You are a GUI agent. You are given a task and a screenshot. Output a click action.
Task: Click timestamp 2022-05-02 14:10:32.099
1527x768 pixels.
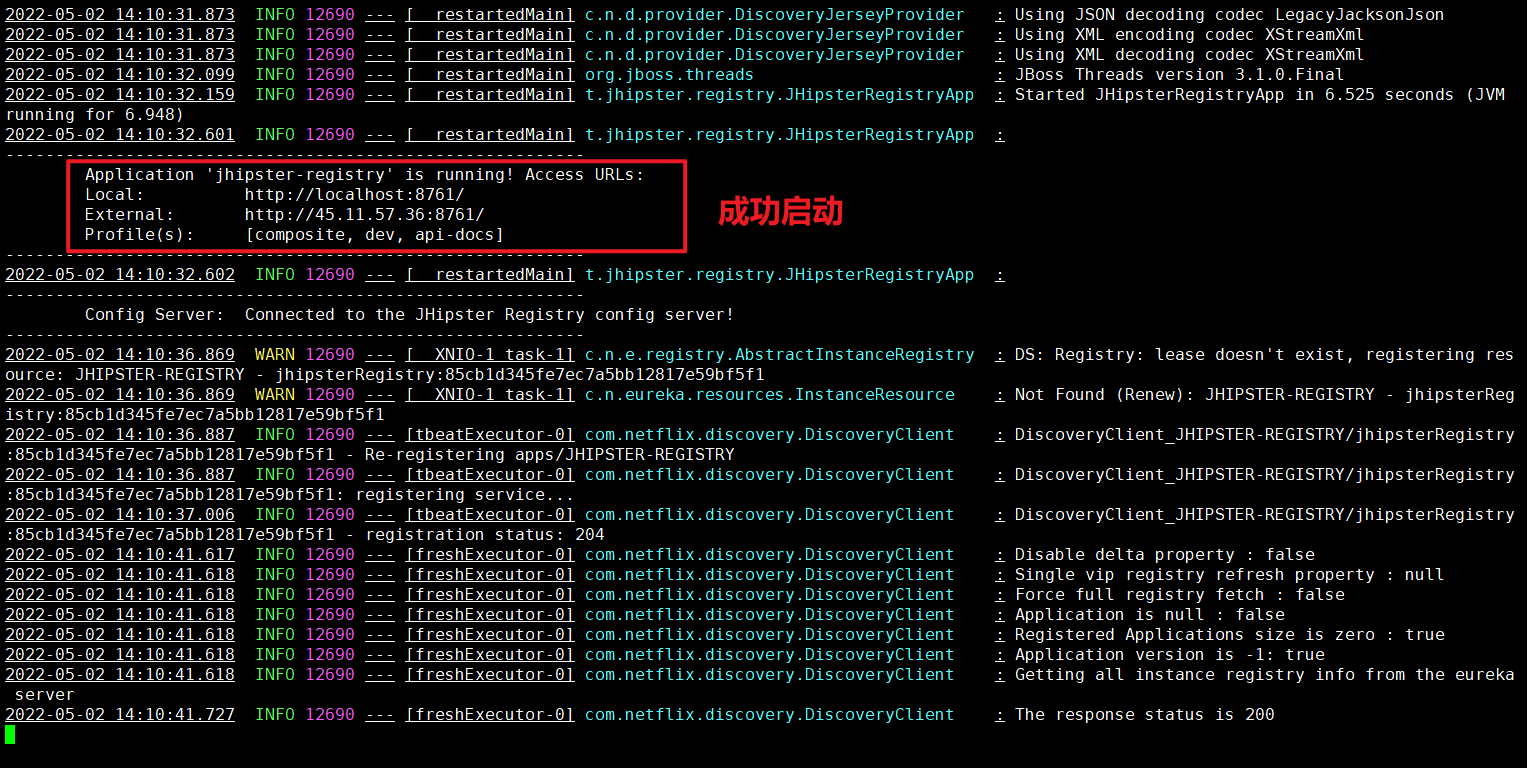point(120,74)
